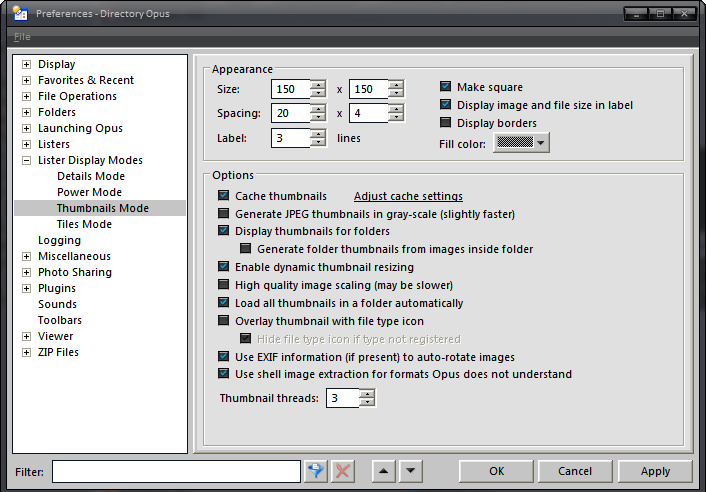Expand the ZIP Files category
Screen dimensions: 706x492
pos(27,352)
